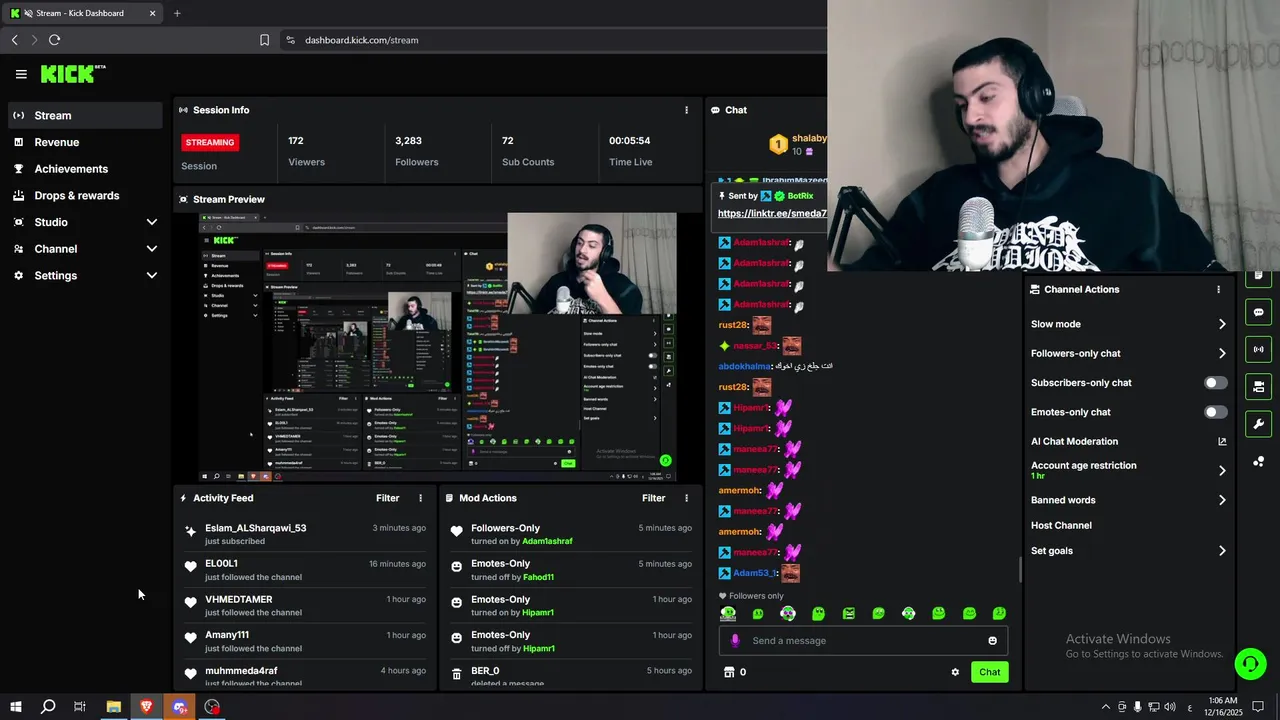
Task: Expand Set goals options
Action: tap(1128, 551)
